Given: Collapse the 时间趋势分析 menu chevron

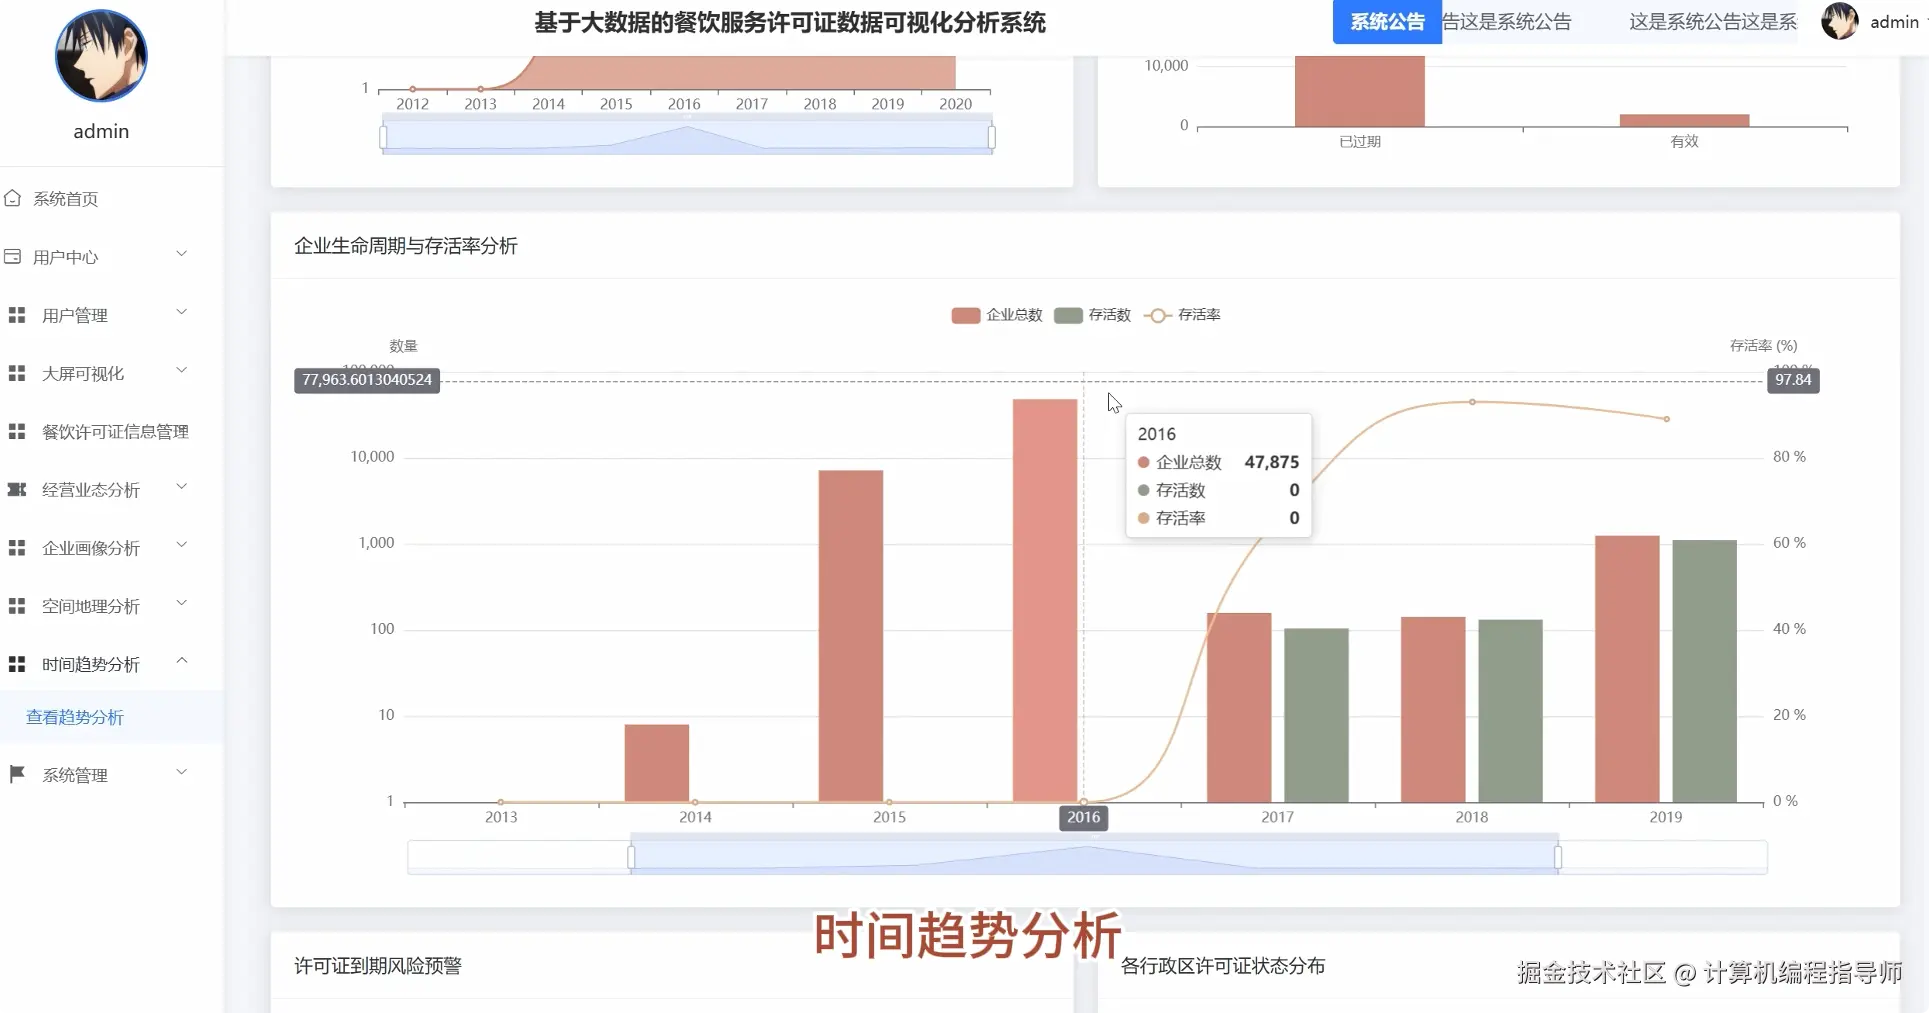Looking at the screenshot, I should coord(182,661).
